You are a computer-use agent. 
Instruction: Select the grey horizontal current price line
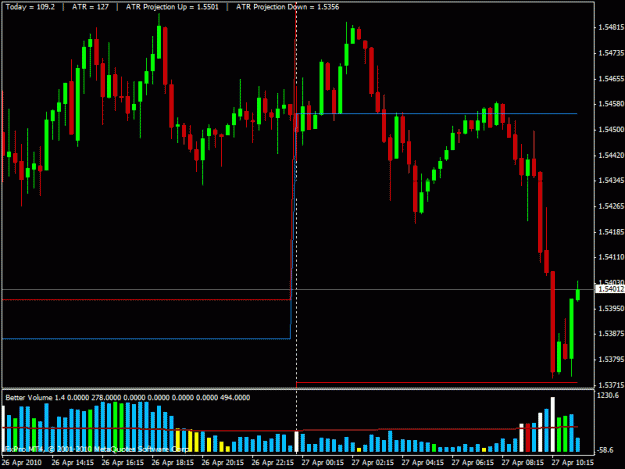298,289
